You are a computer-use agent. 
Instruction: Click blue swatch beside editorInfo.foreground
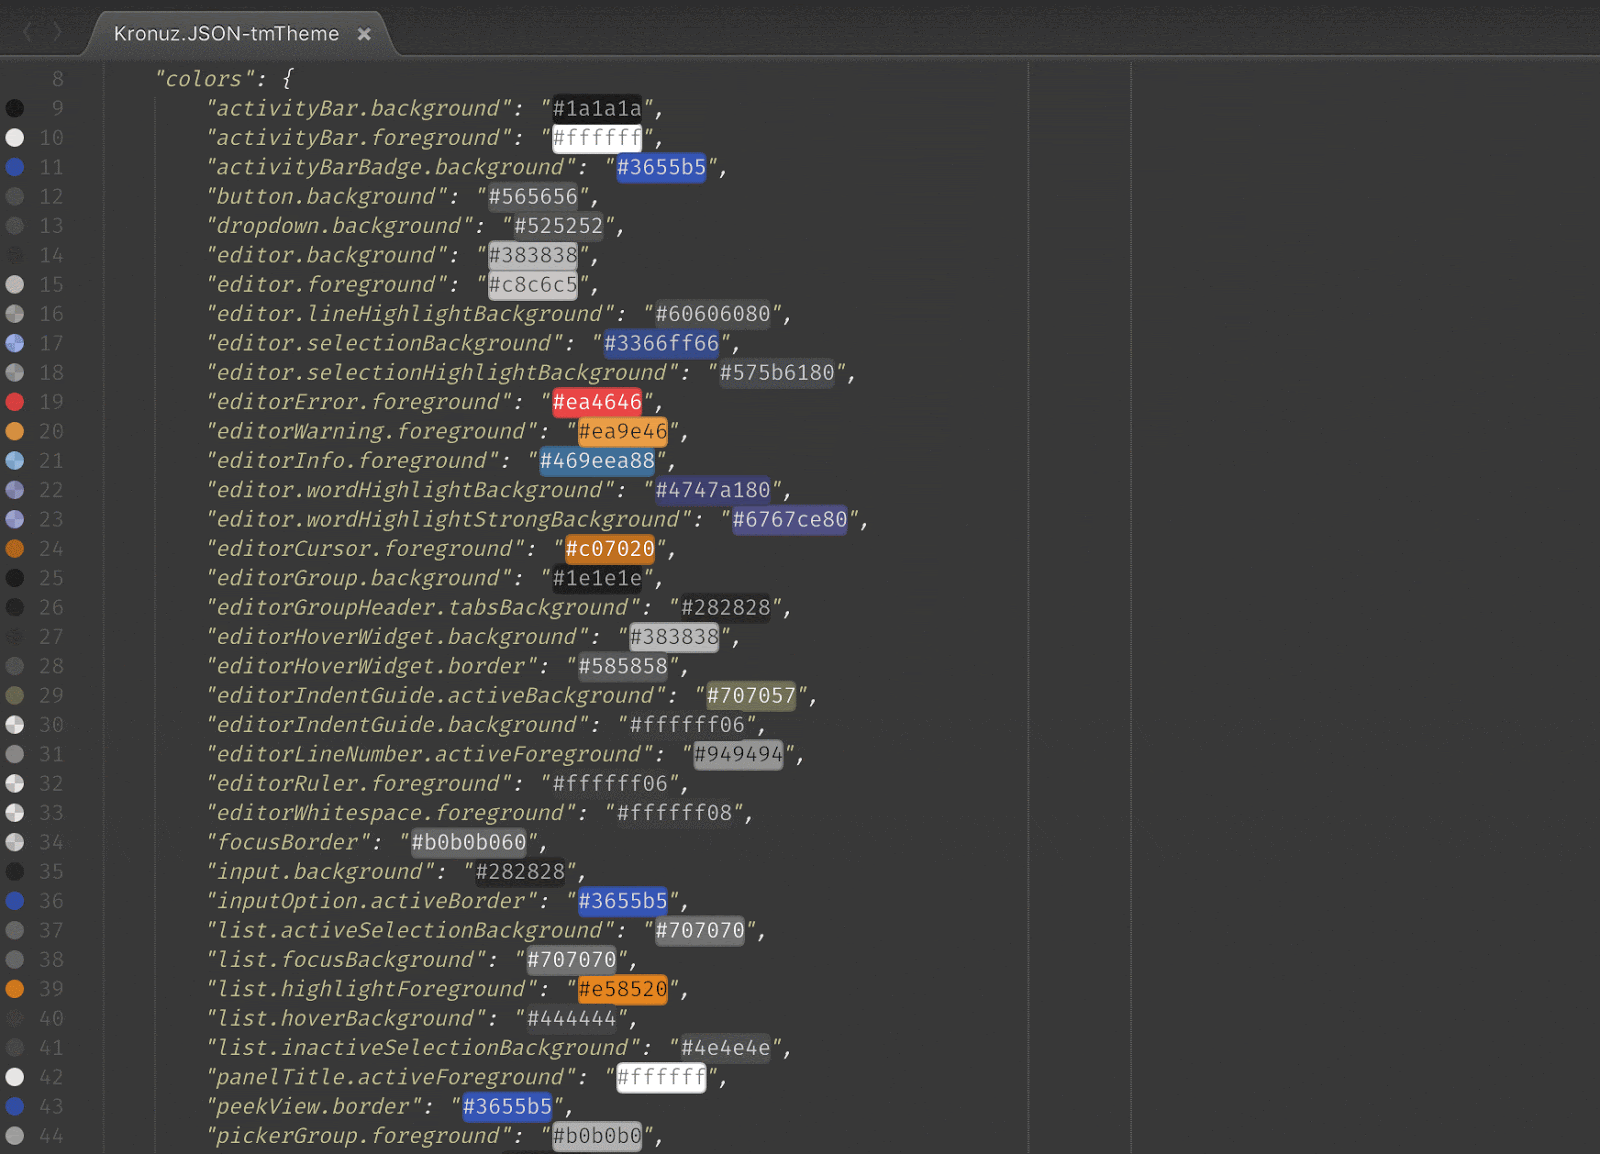point(16,461)
